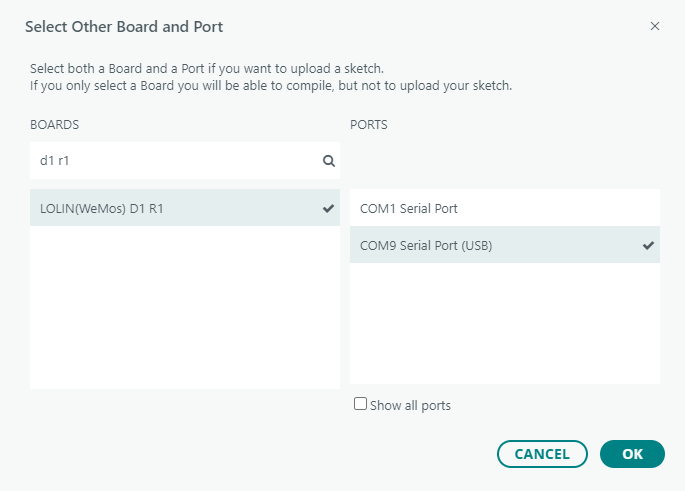
Task: Click blank space directly under PORTS heading
Action: (504, 160)
